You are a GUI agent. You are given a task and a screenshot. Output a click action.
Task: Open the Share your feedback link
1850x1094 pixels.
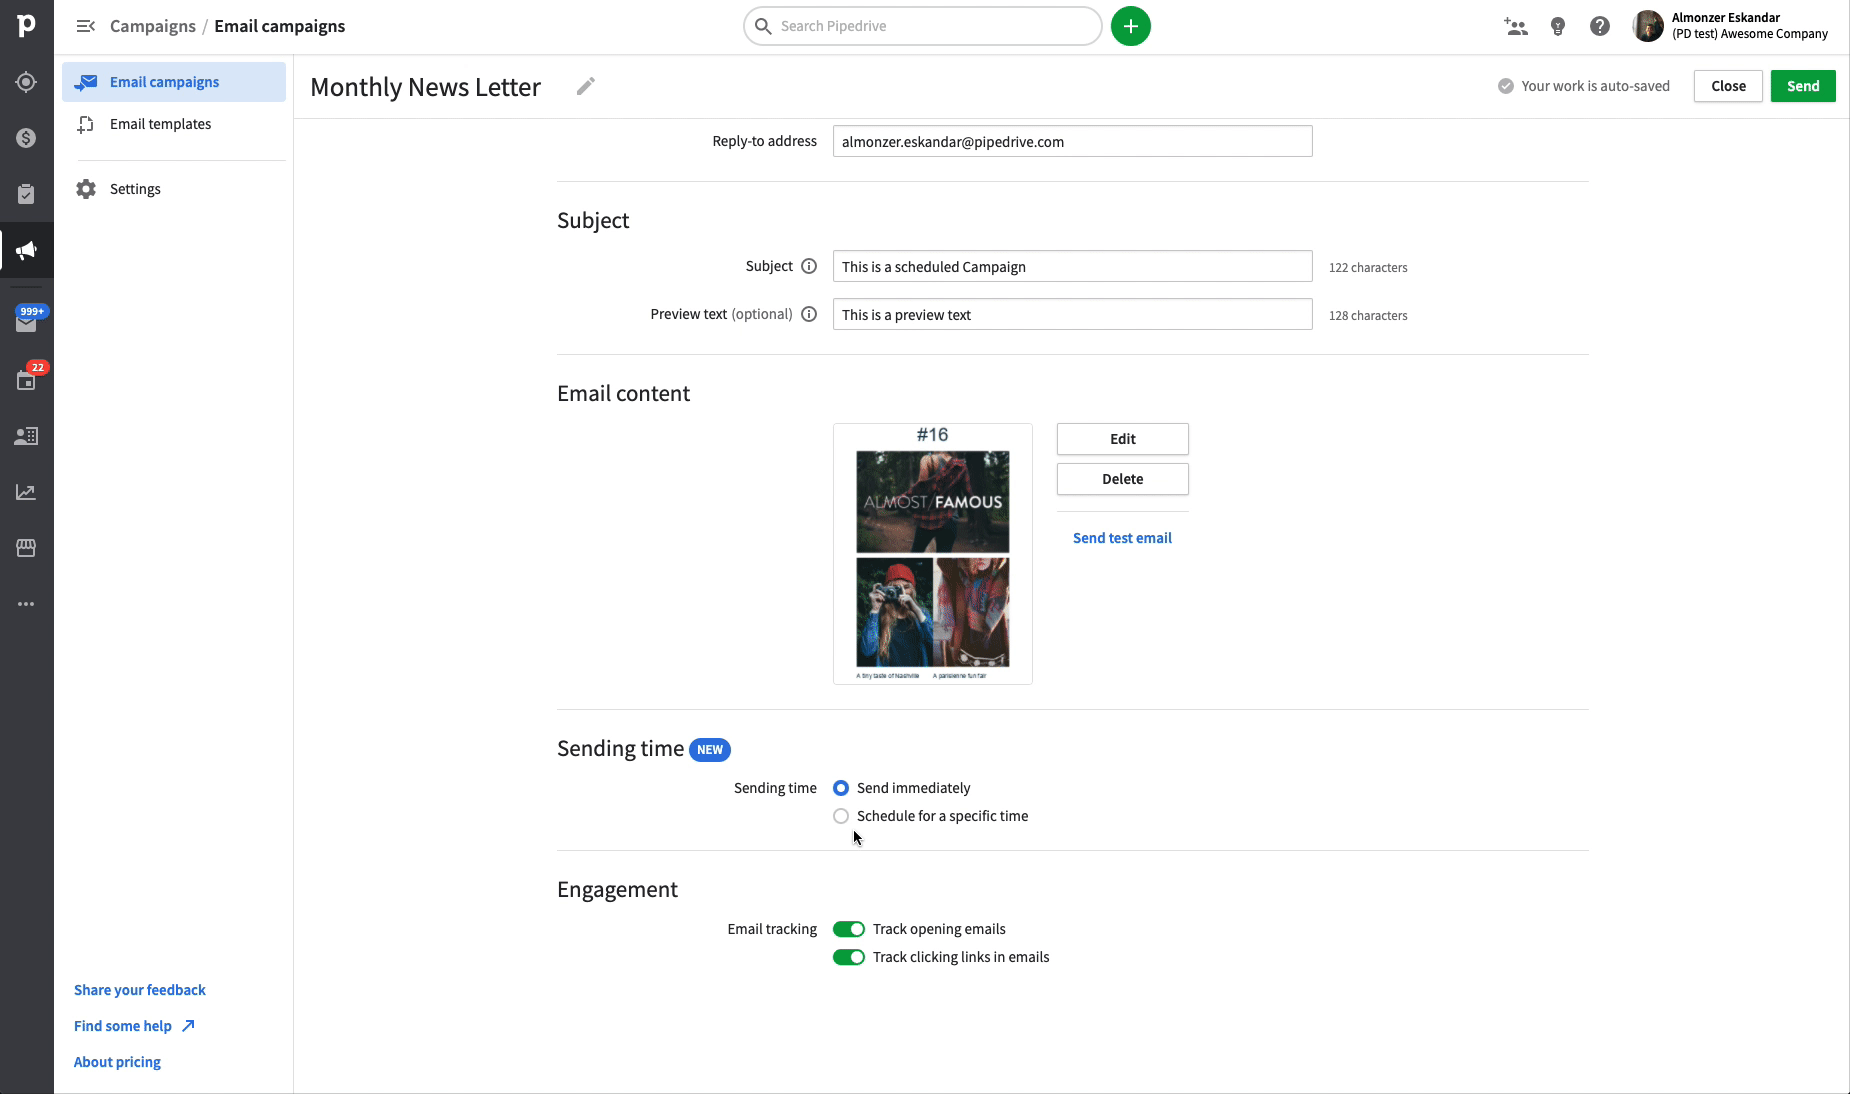[140, 990]
